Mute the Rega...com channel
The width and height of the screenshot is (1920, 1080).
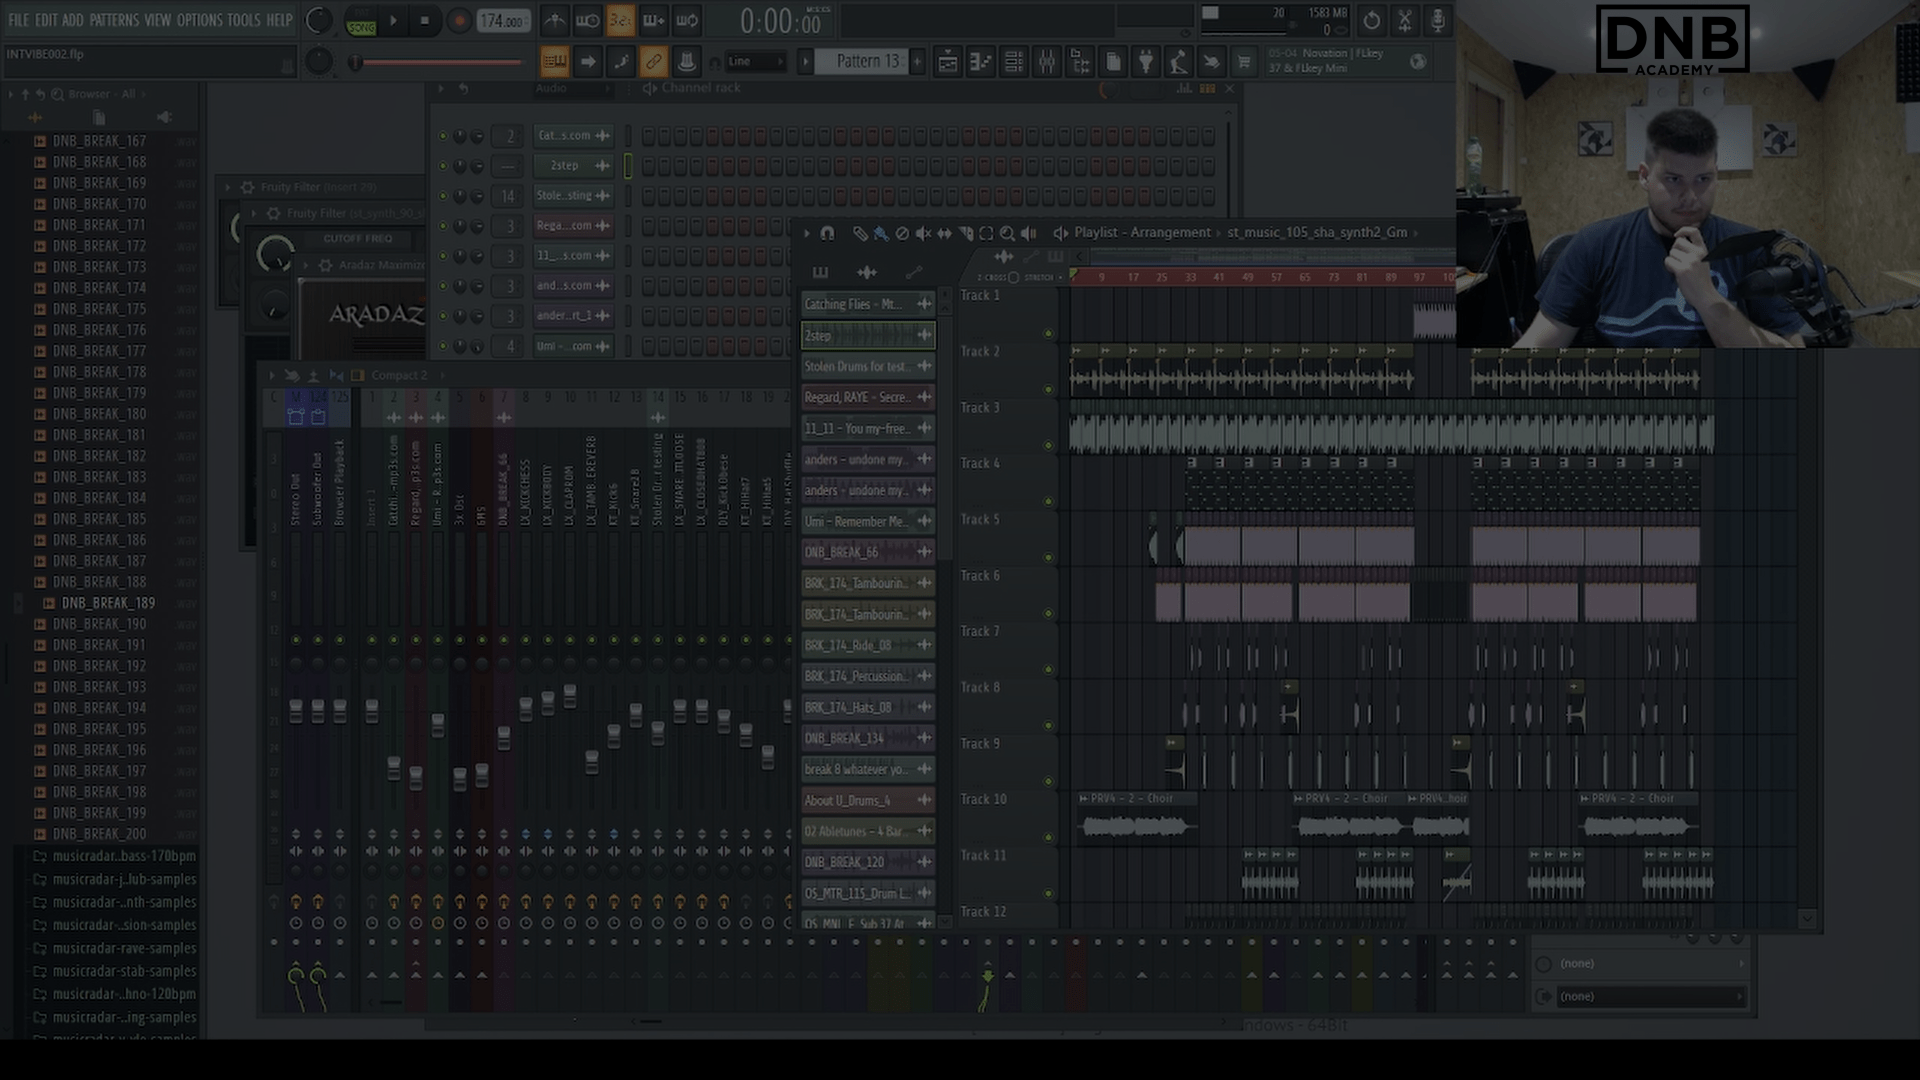[x=443, y=226]
